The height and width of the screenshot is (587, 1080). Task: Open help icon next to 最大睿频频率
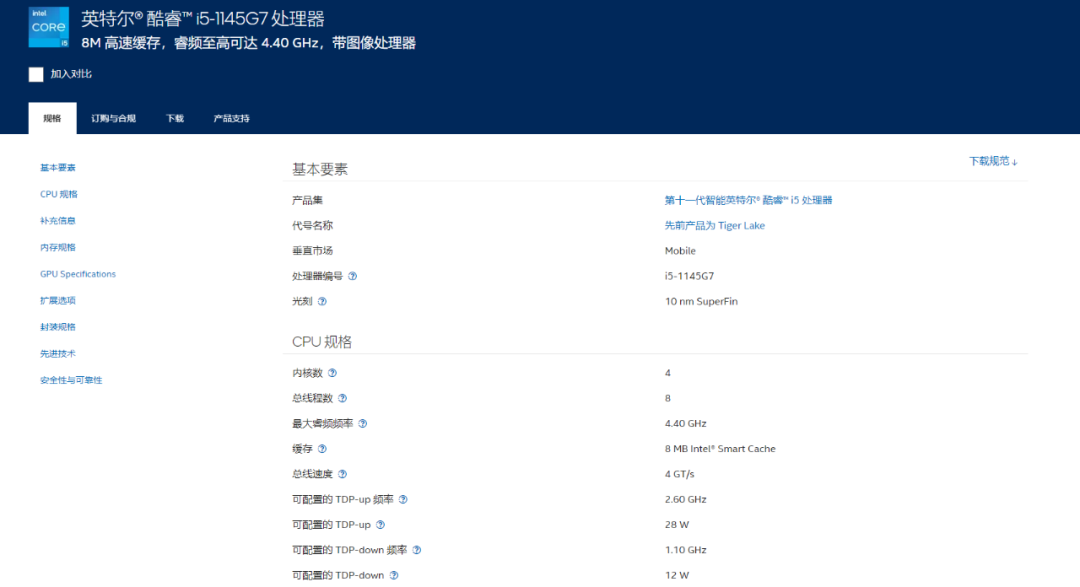[x=362, y=424]
